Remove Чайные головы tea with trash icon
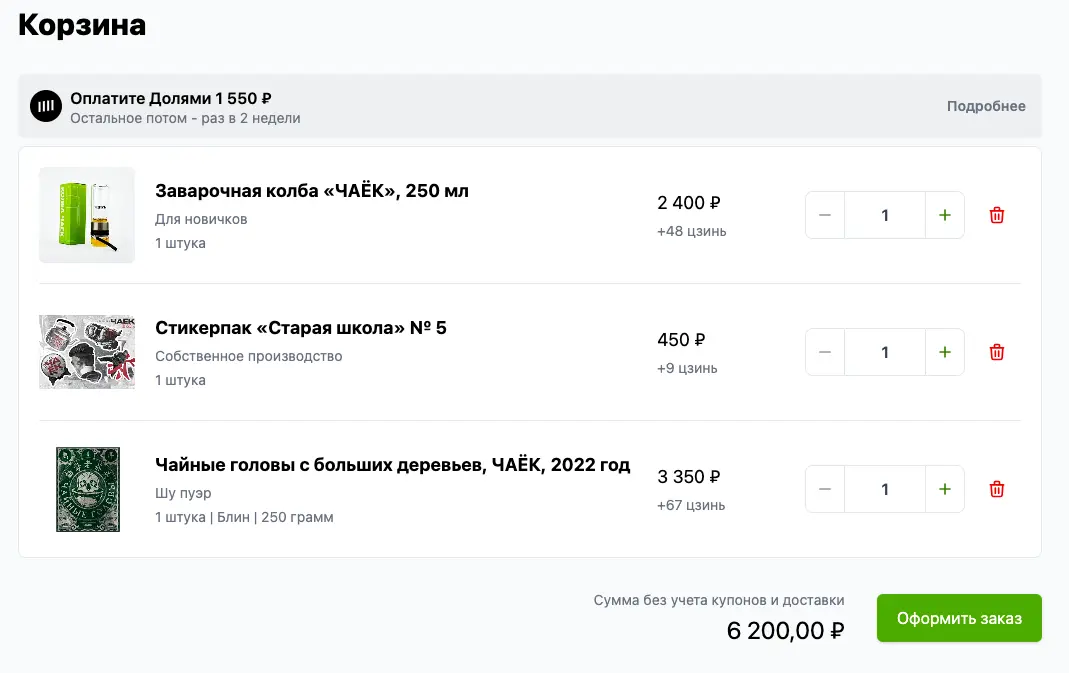Image resolution: width=1069 pixels, height=673 pixels. (x=996, y=488)
